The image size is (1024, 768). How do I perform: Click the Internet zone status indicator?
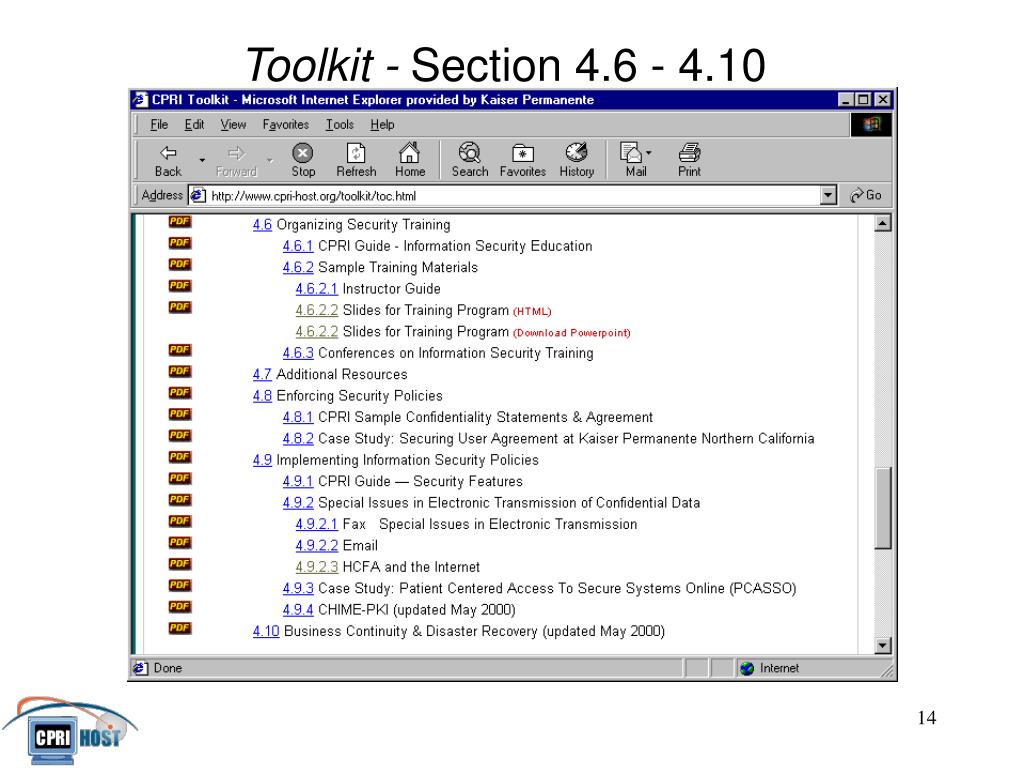(x=769, y=668)
